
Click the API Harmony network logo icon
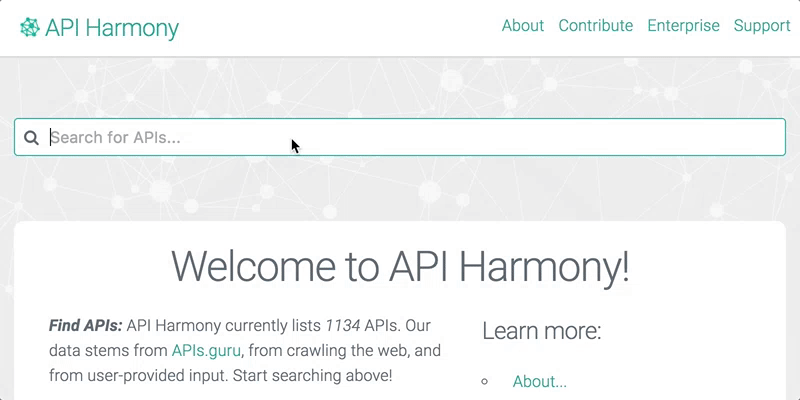point(30,27)
